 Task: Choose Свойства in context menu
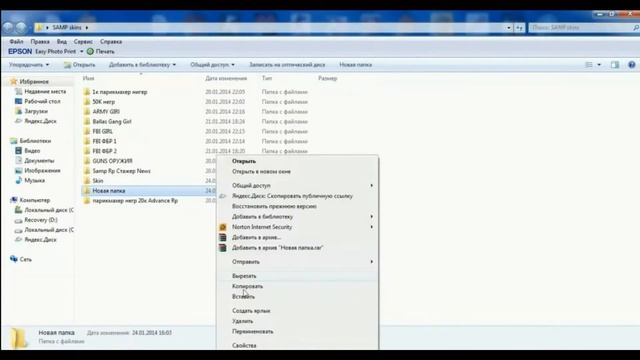[x=244, y=345]
